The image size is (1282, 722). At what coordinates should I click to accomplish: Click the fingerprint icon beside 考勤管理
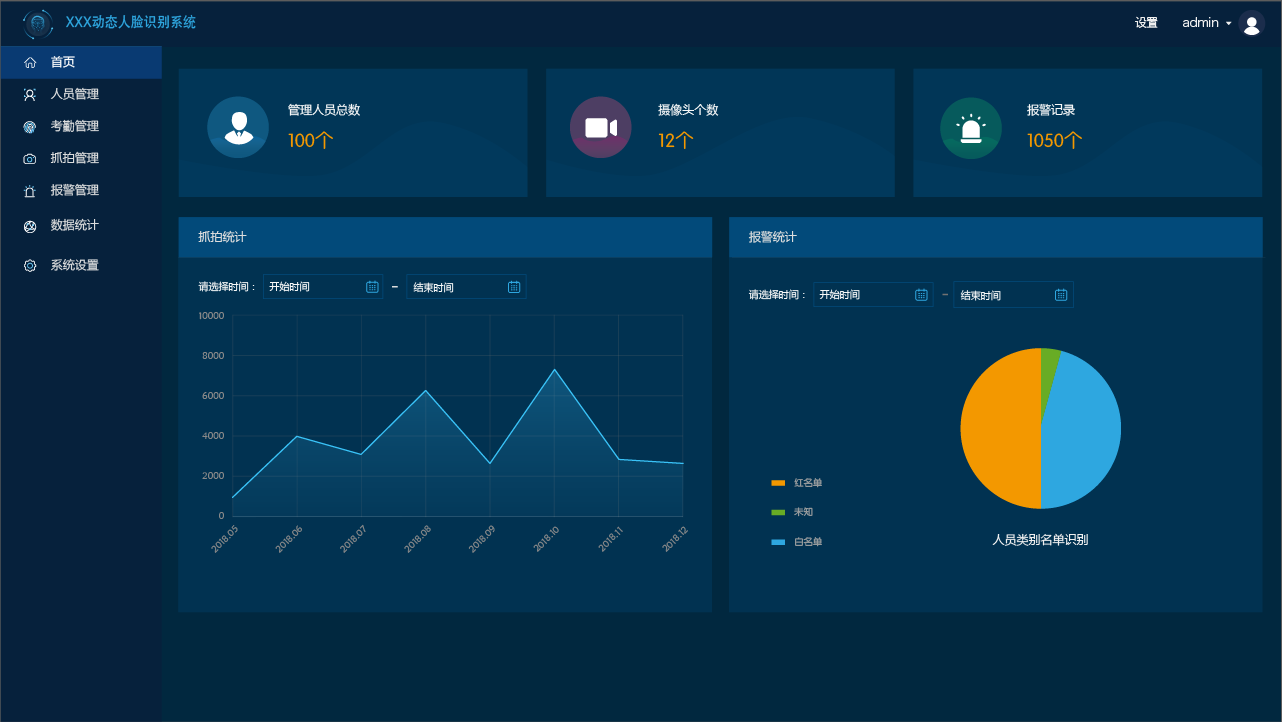[30, 126]
